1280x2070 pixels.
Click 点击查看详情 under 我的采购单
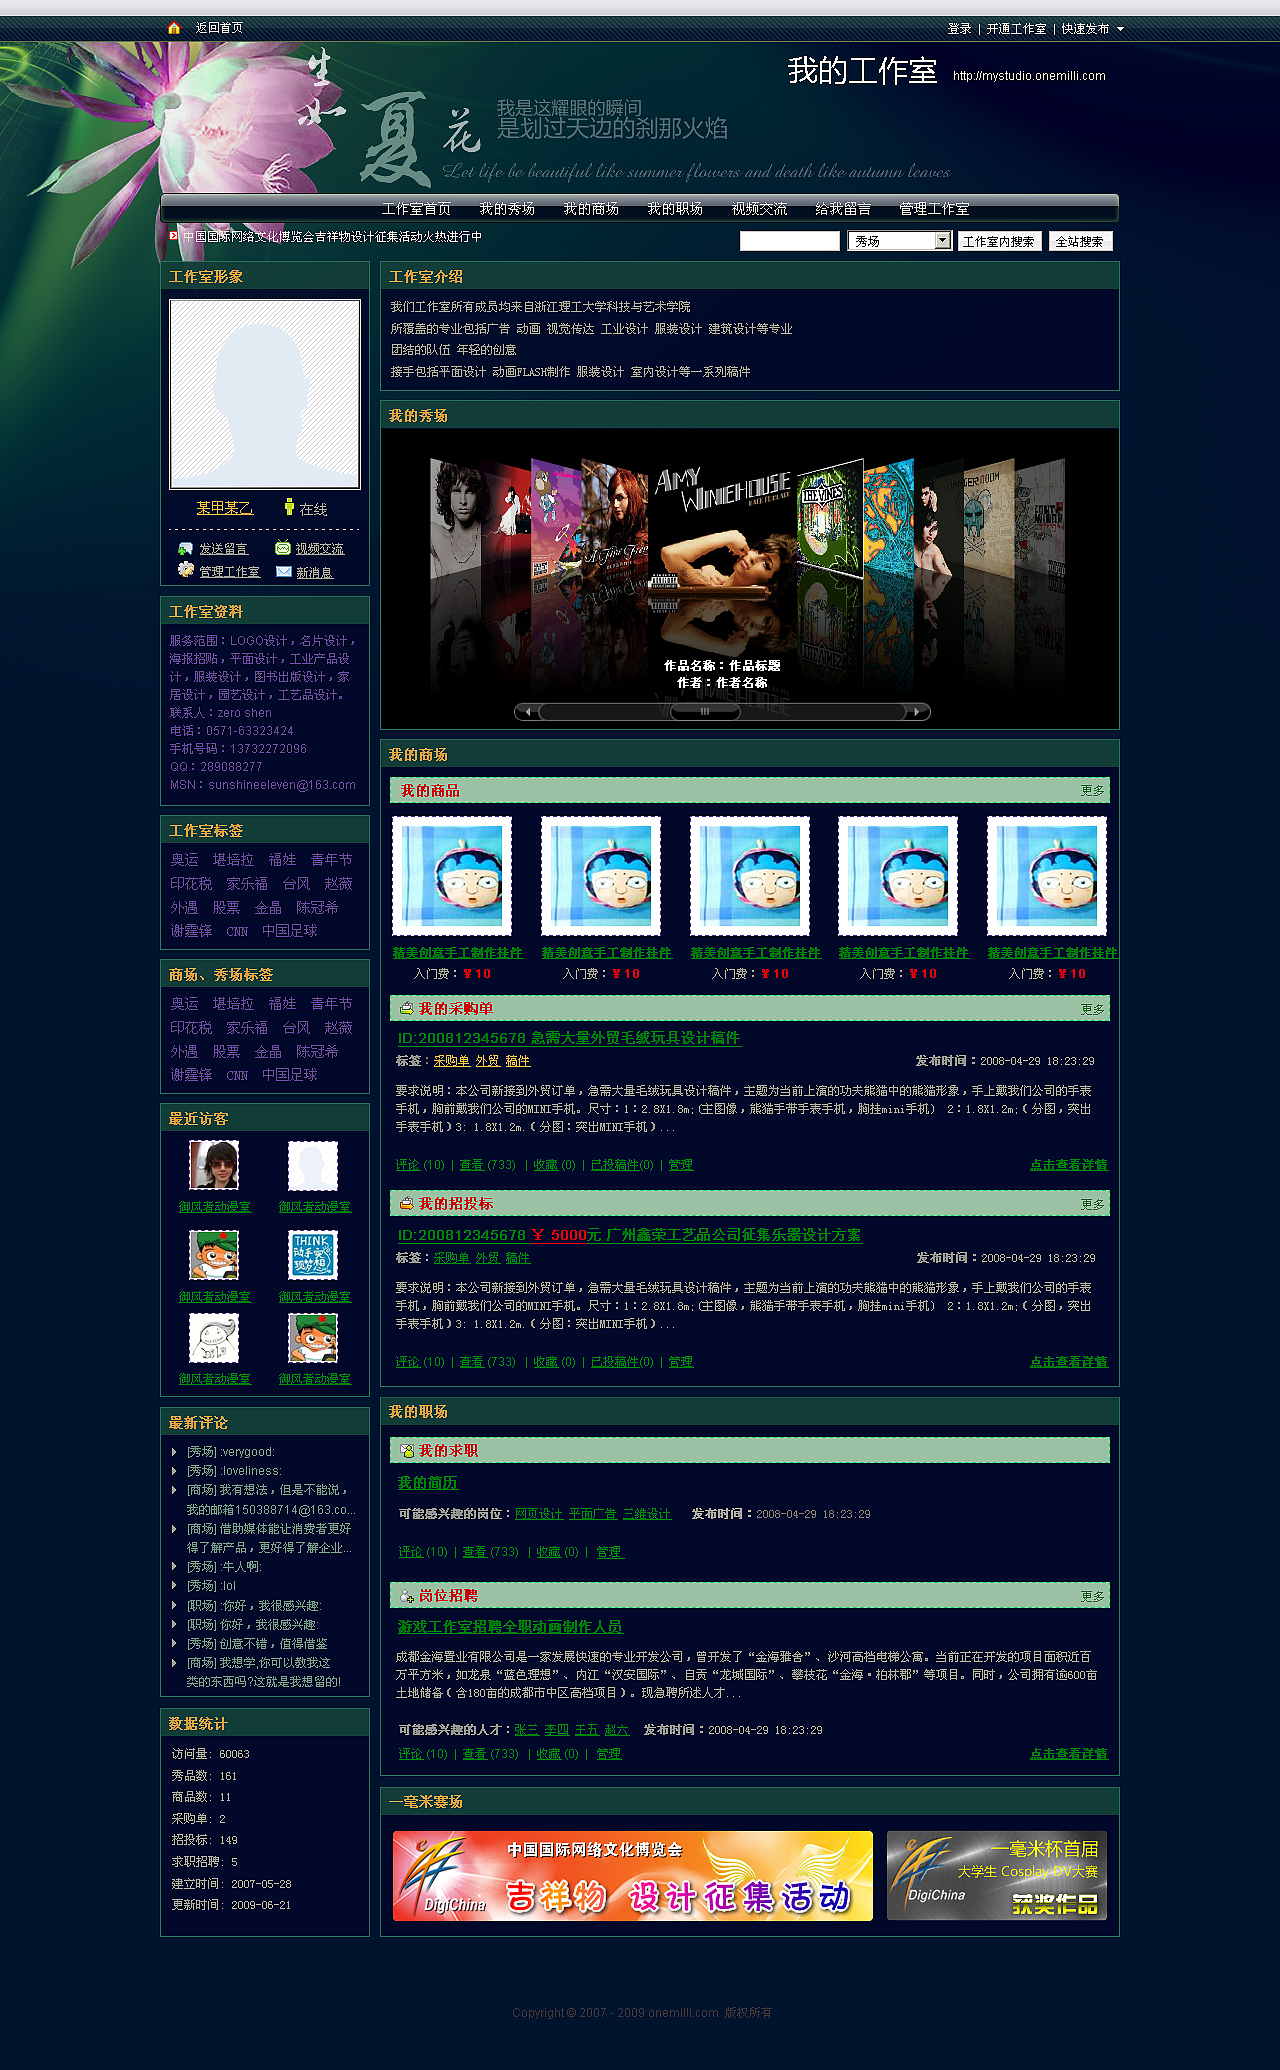click(x=1069, y=1165)
